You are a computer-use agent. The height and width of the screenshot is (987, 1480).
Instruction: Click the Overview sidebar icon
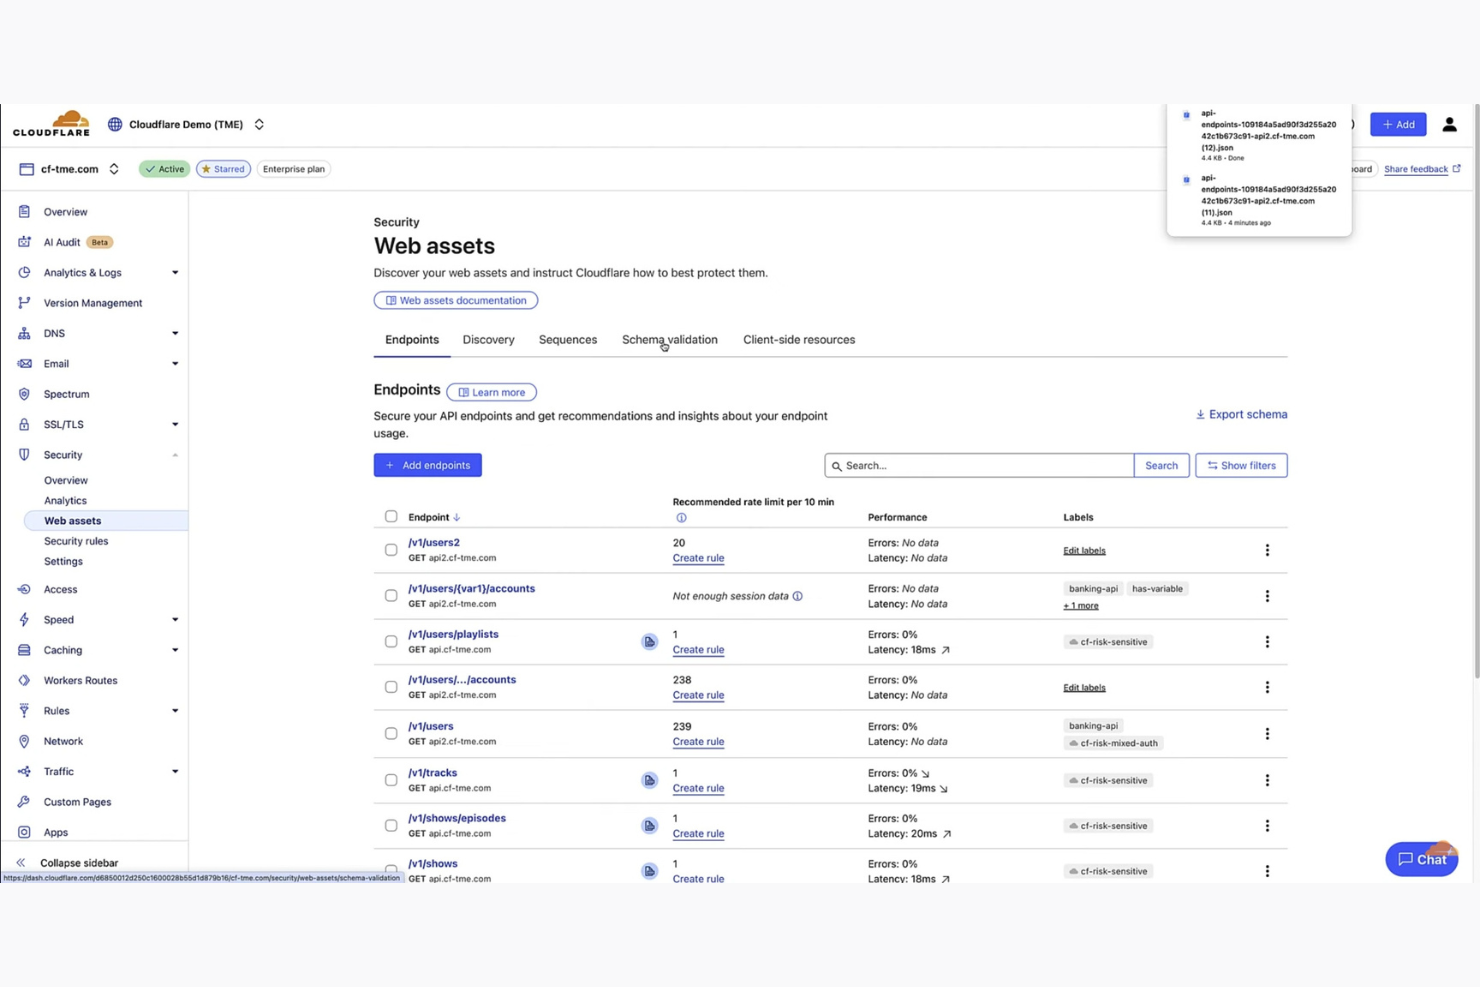point(24,212)
